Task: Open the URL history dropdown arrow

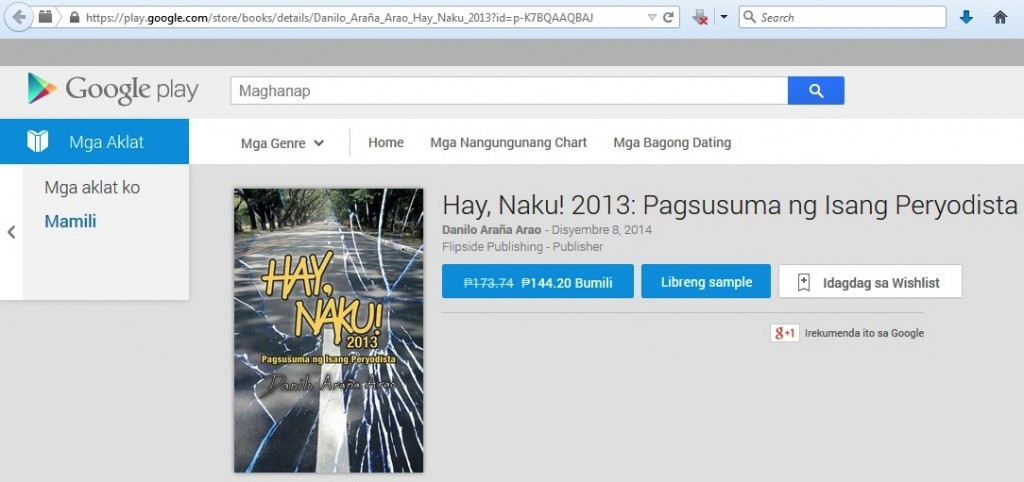Action: tap(652, 18)
